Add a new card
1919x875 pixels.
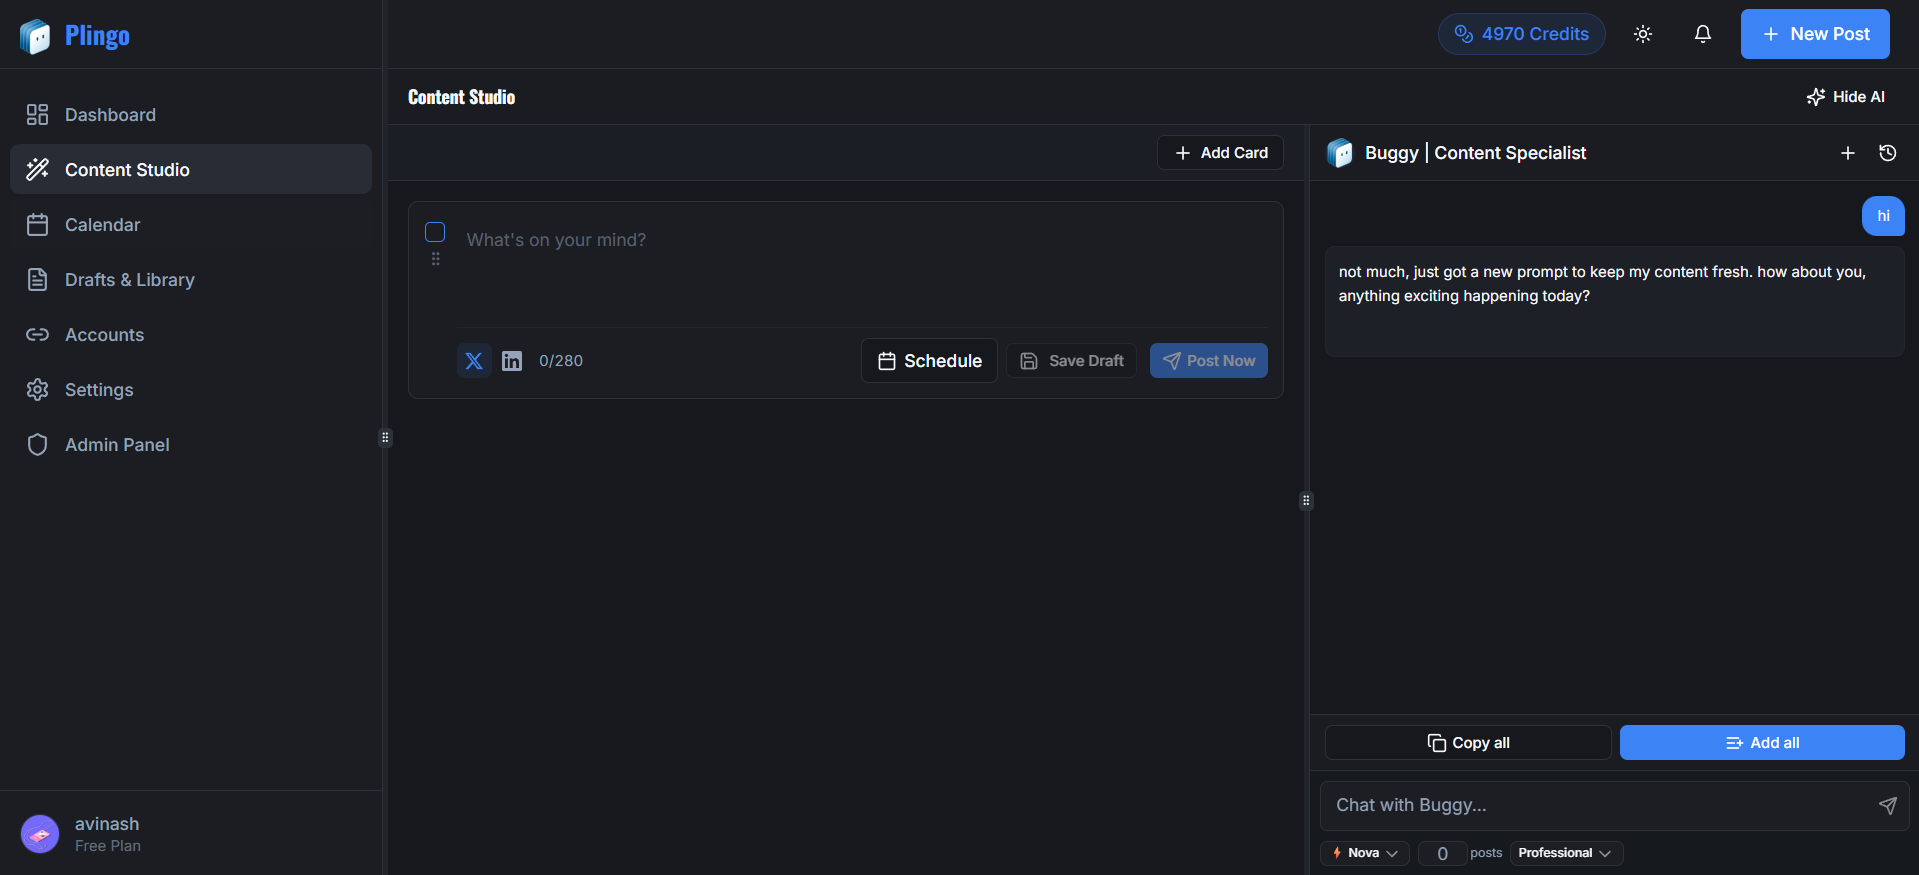[1220, 153]
